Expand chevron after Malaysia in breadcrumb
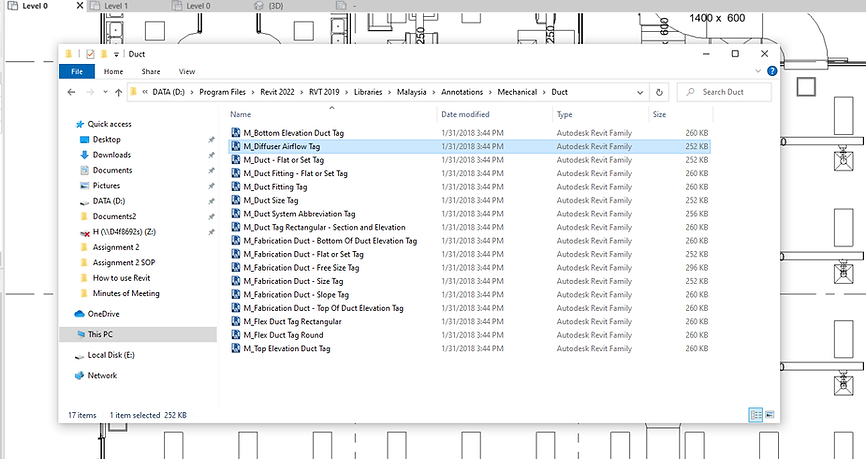The width and height of the screenshot is (866, 459). (x=434, y=92)
